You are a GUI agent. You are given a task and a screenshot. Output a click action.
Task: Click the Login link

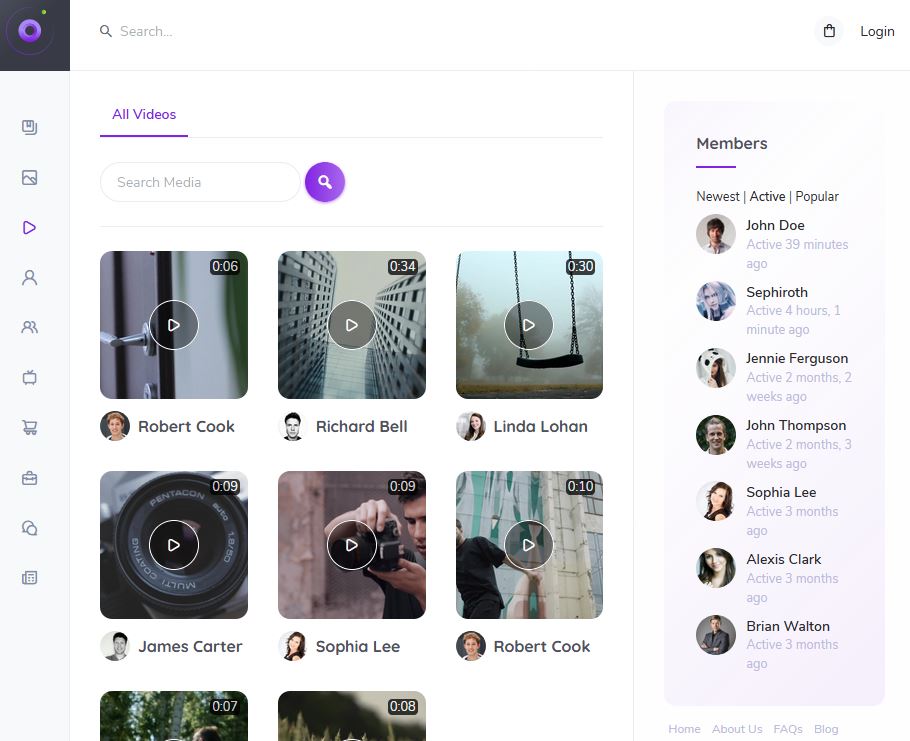877,31
